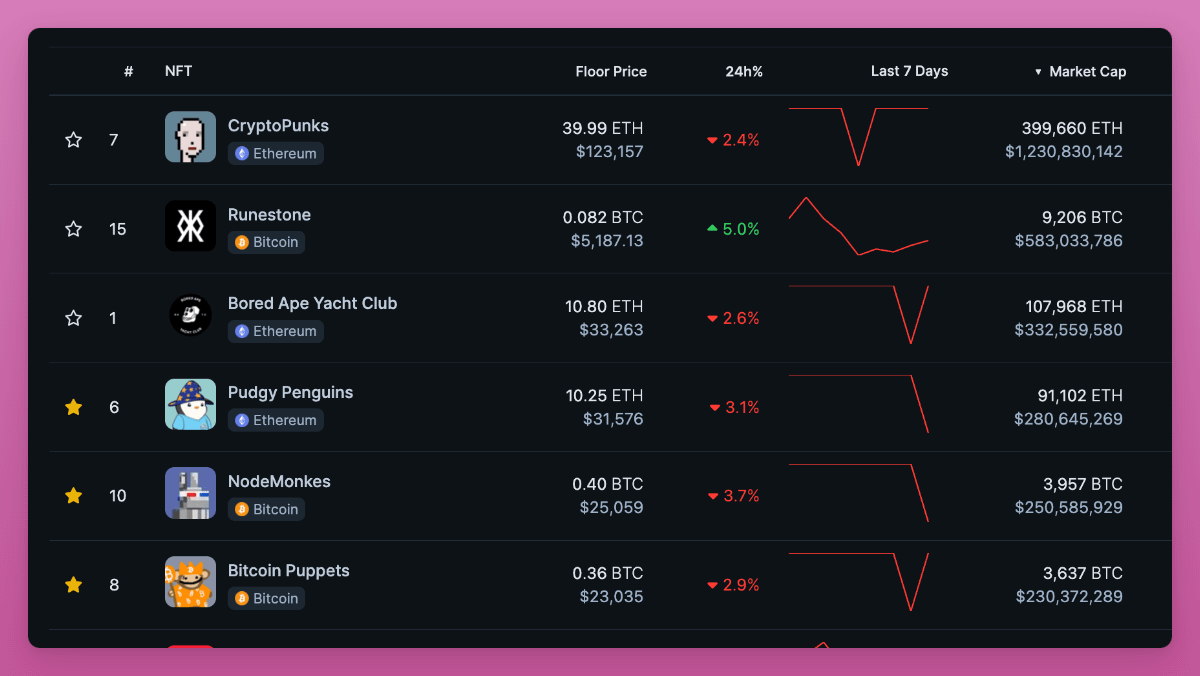
Task: Sort the table by Floor Price
Action: (611, 72)
